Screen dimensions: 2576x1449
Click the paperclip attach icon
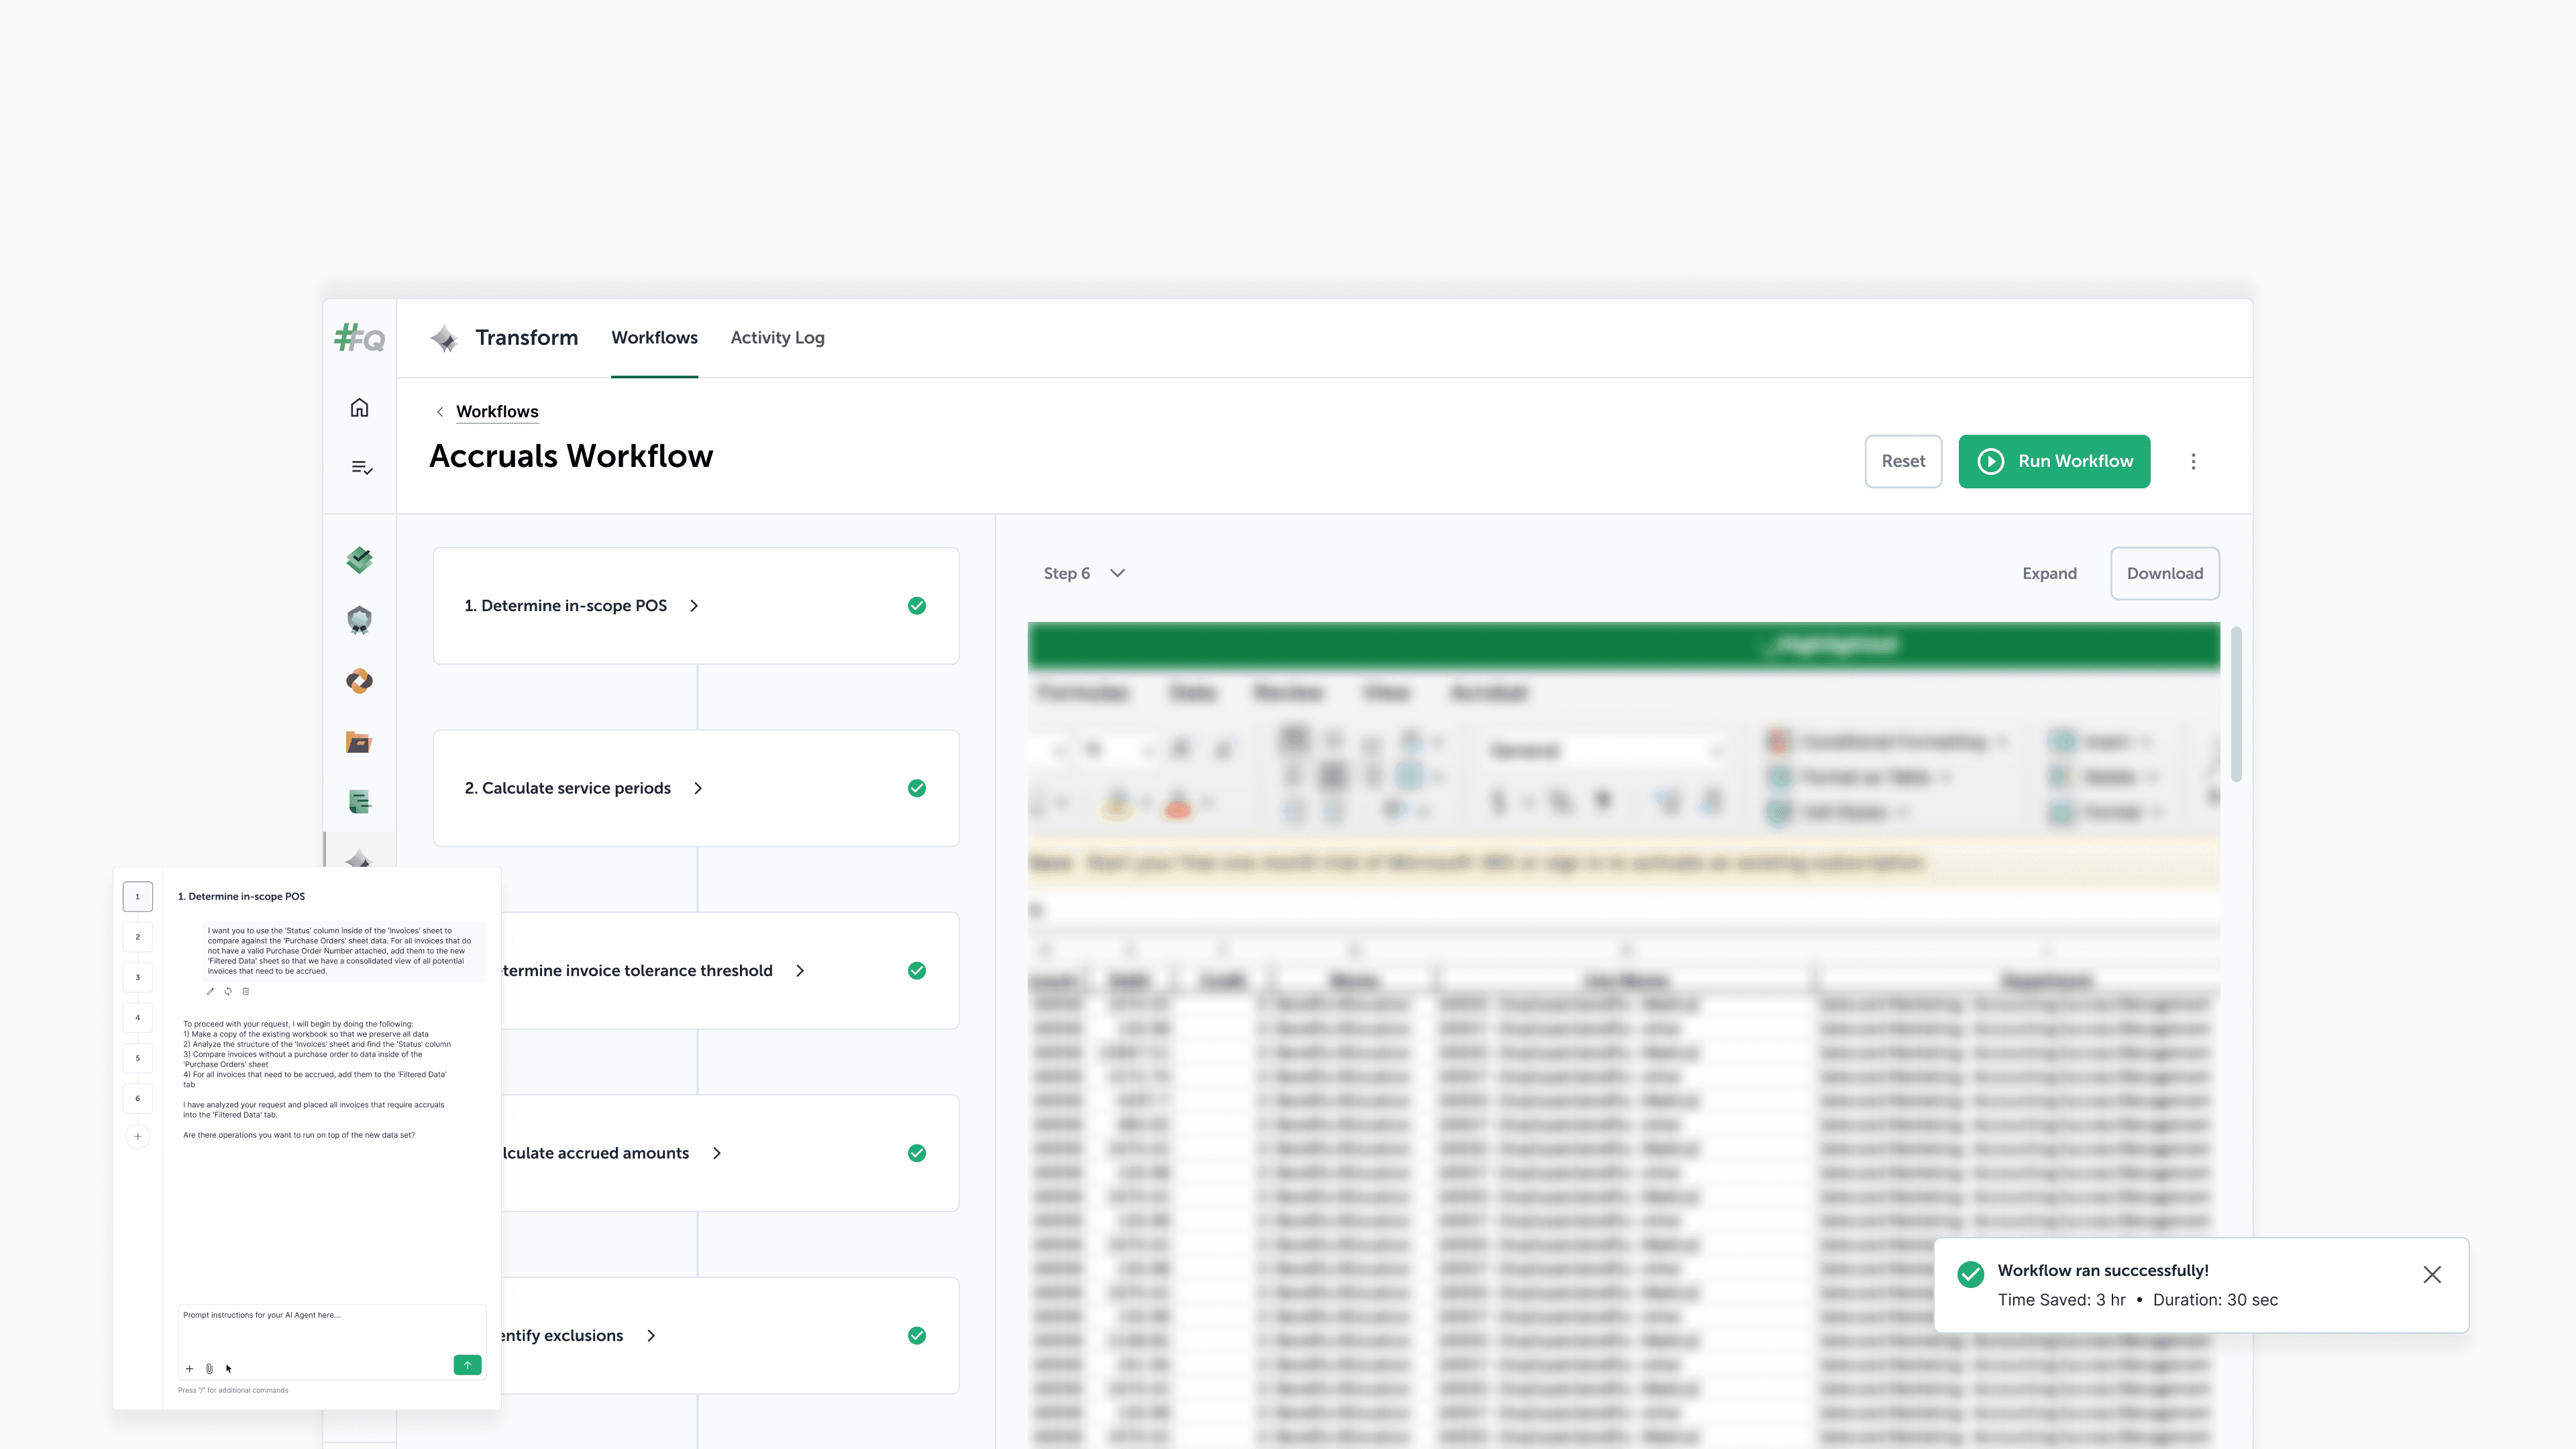point(209,1368)
